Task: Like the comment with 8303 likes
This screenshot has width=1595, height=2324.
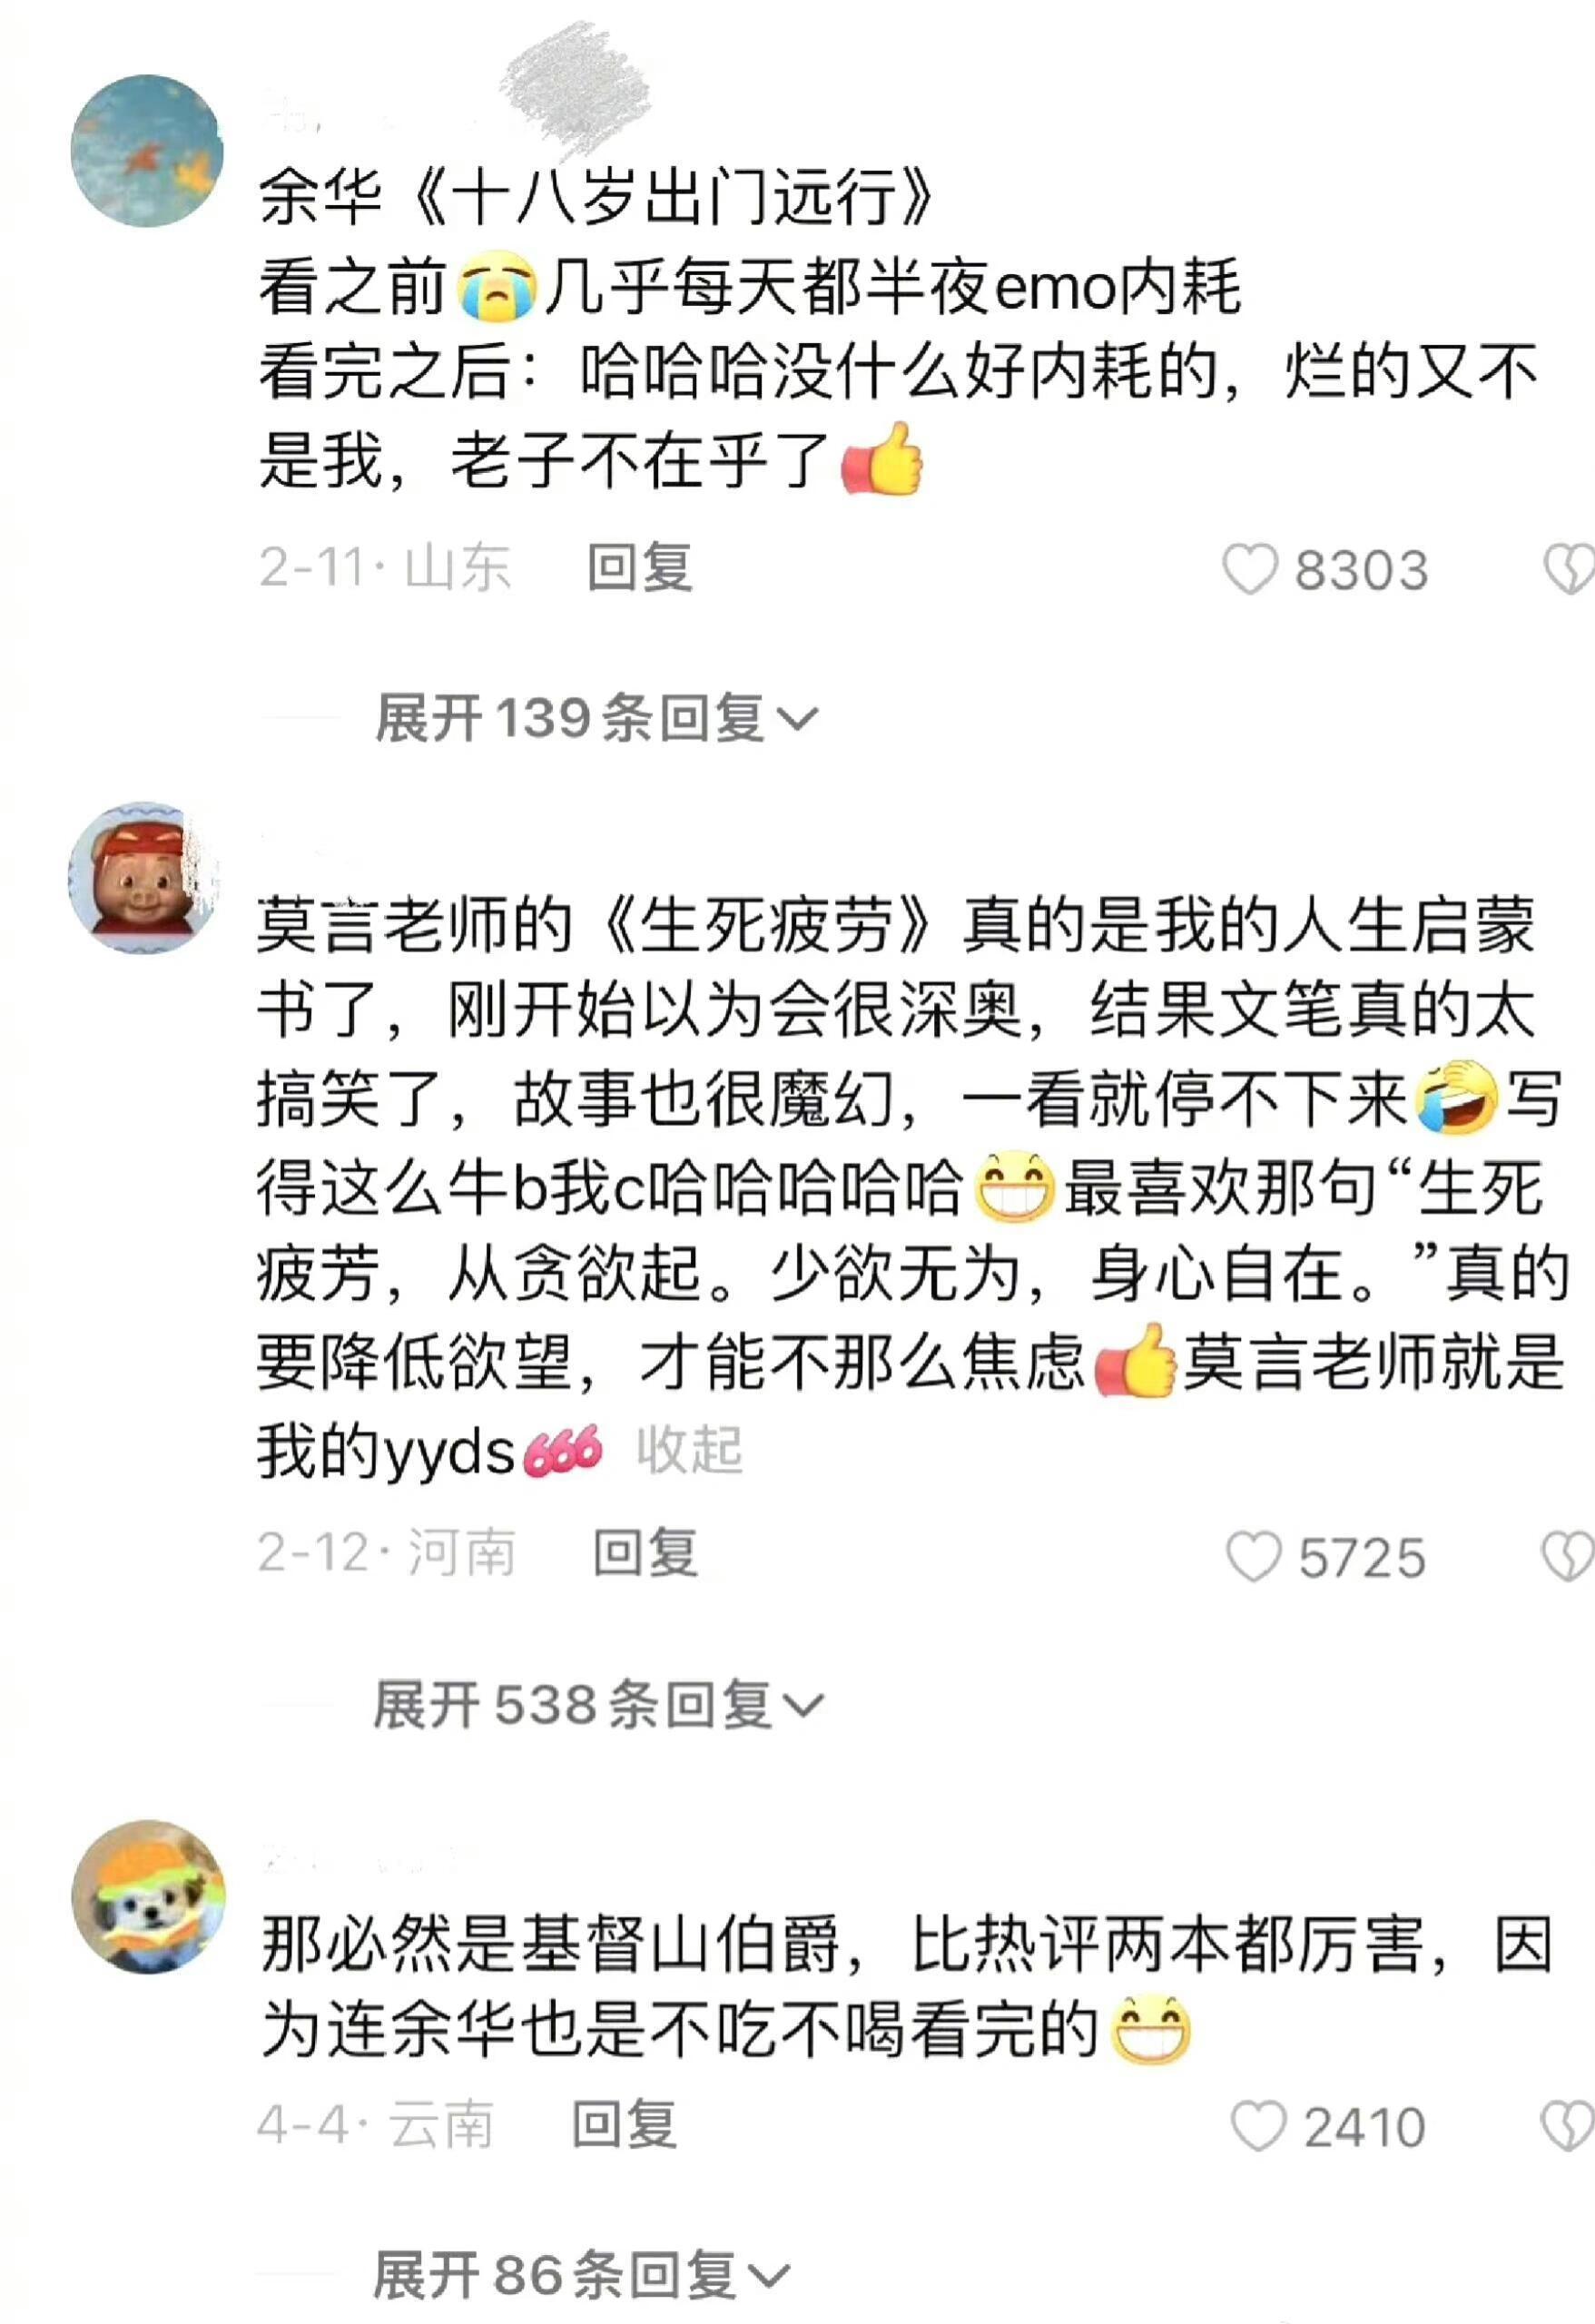Action: (1250, 569)
